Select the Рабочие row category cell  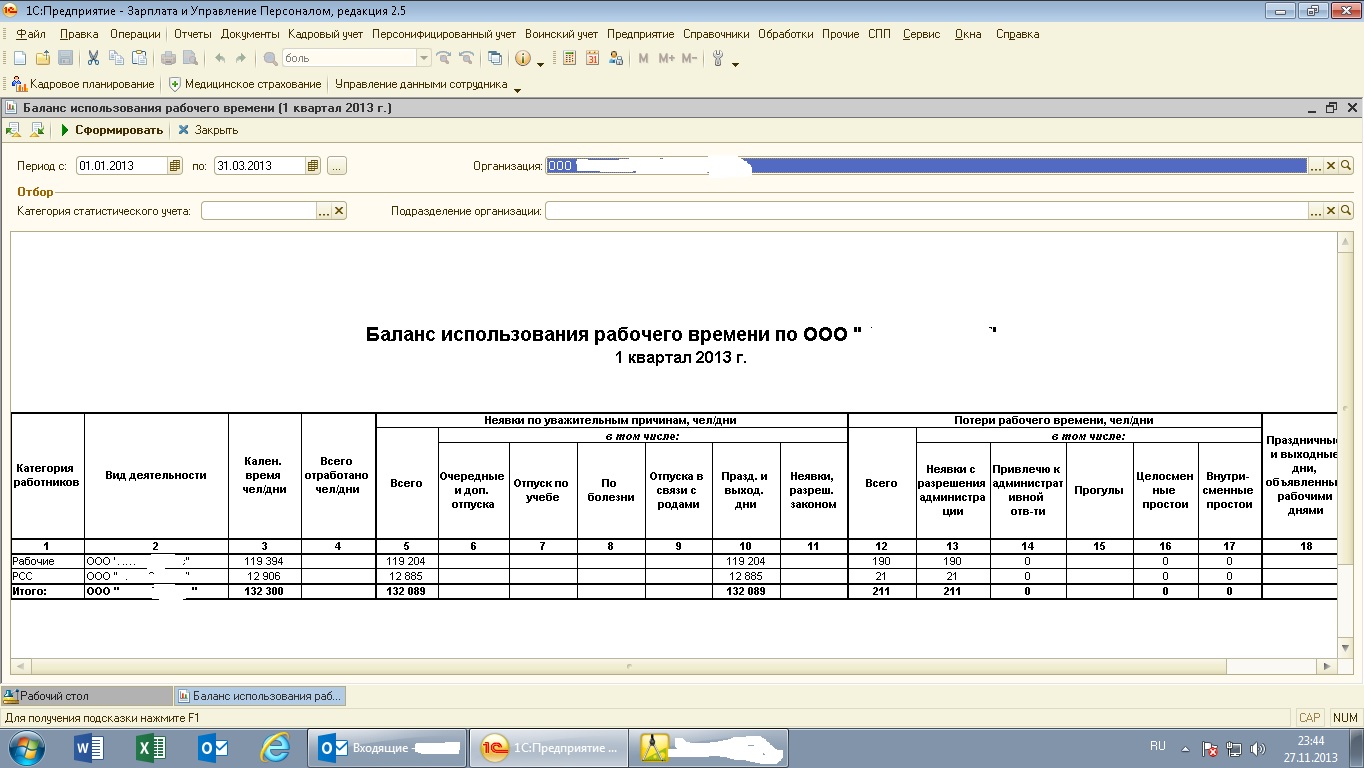coord(47,561)
